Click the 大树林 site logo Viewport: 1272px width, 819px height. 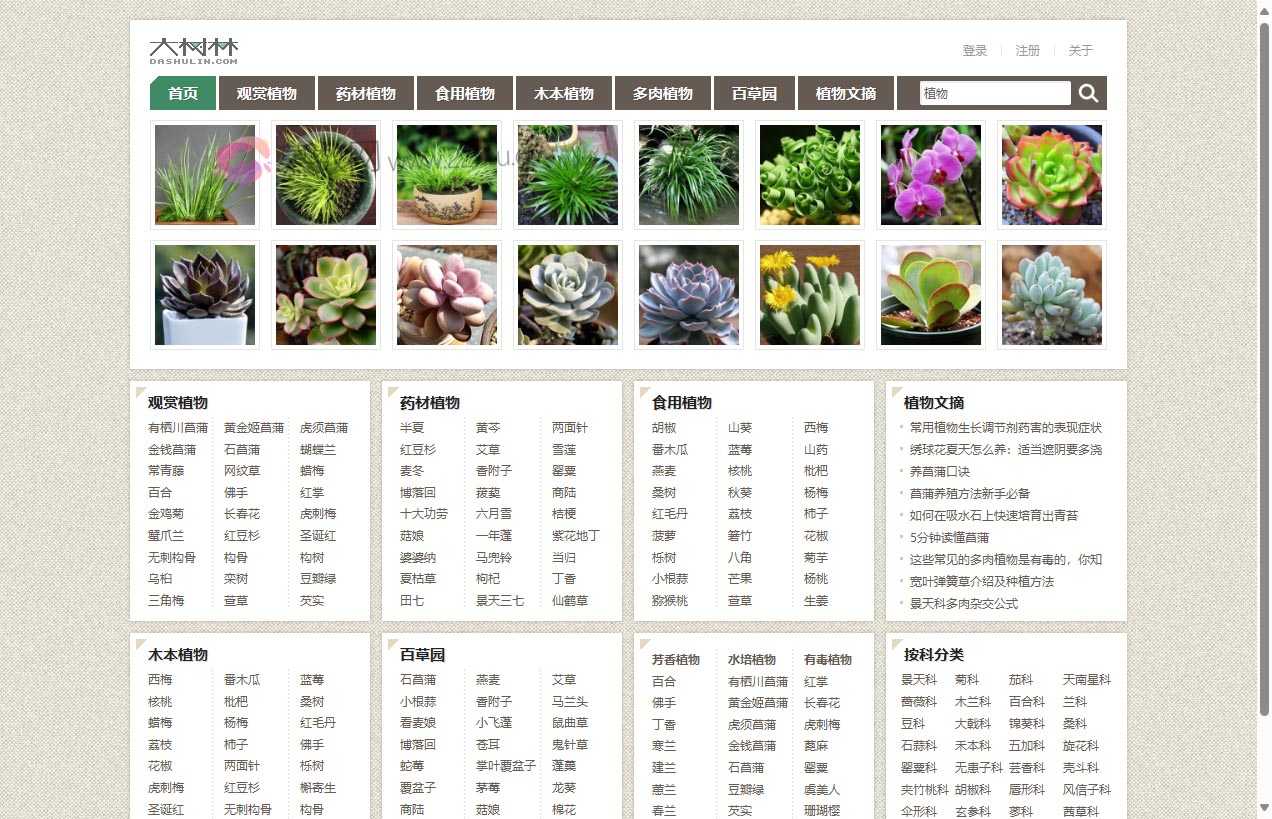click(194, 50)
